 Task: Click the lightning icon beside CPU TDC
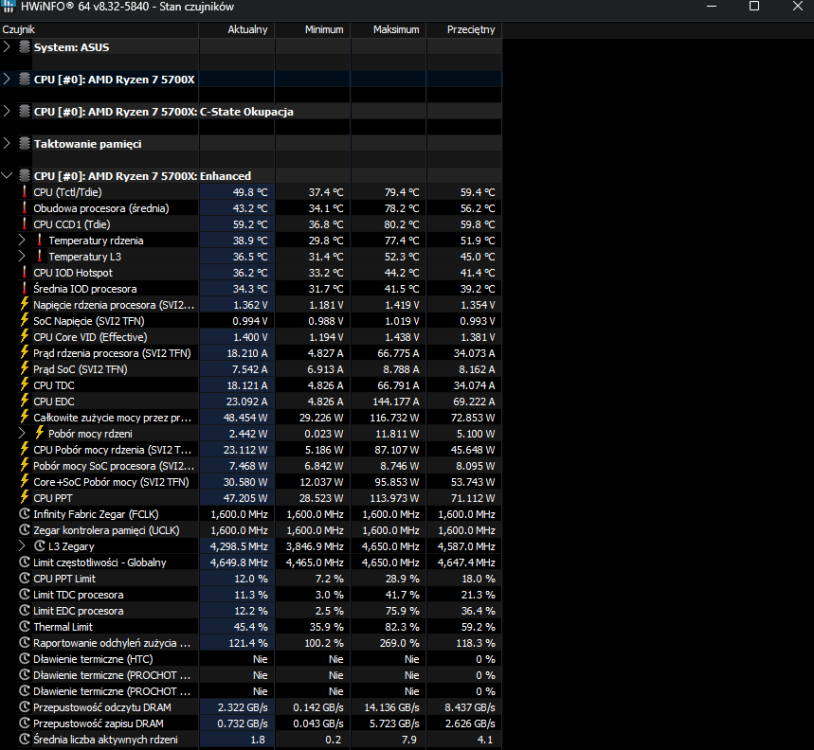24,385
